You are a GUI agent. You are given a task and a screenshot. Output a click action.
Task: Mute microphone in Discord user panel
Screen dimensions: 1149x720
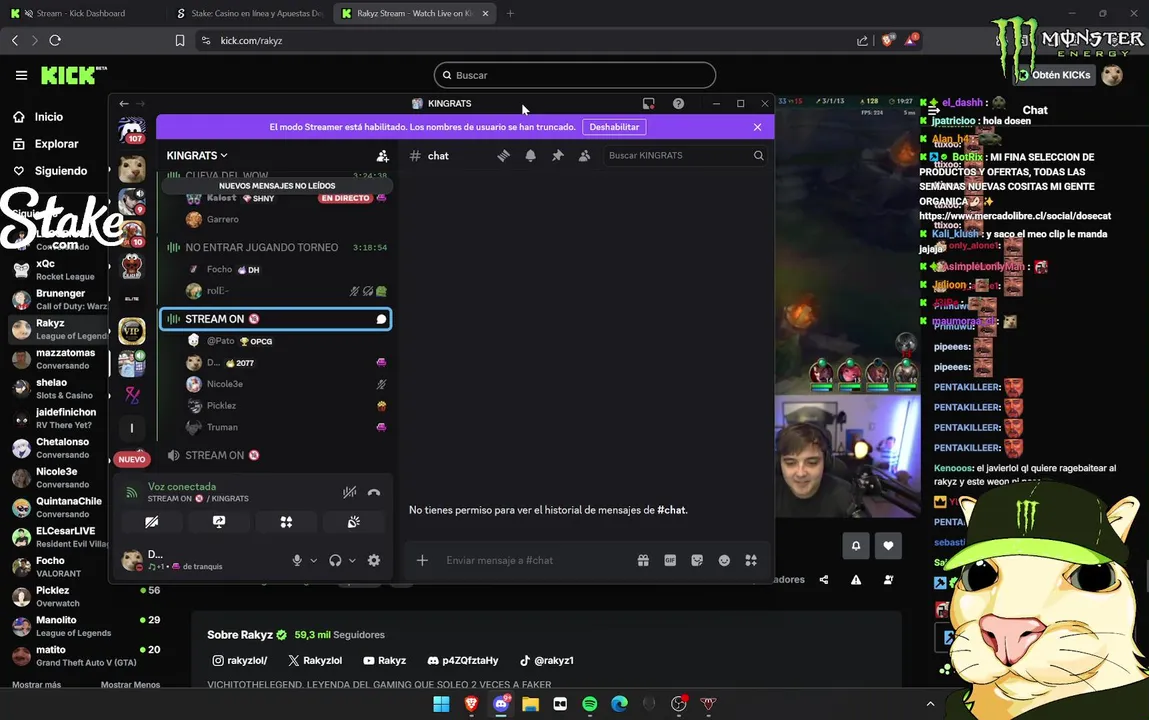297,560
